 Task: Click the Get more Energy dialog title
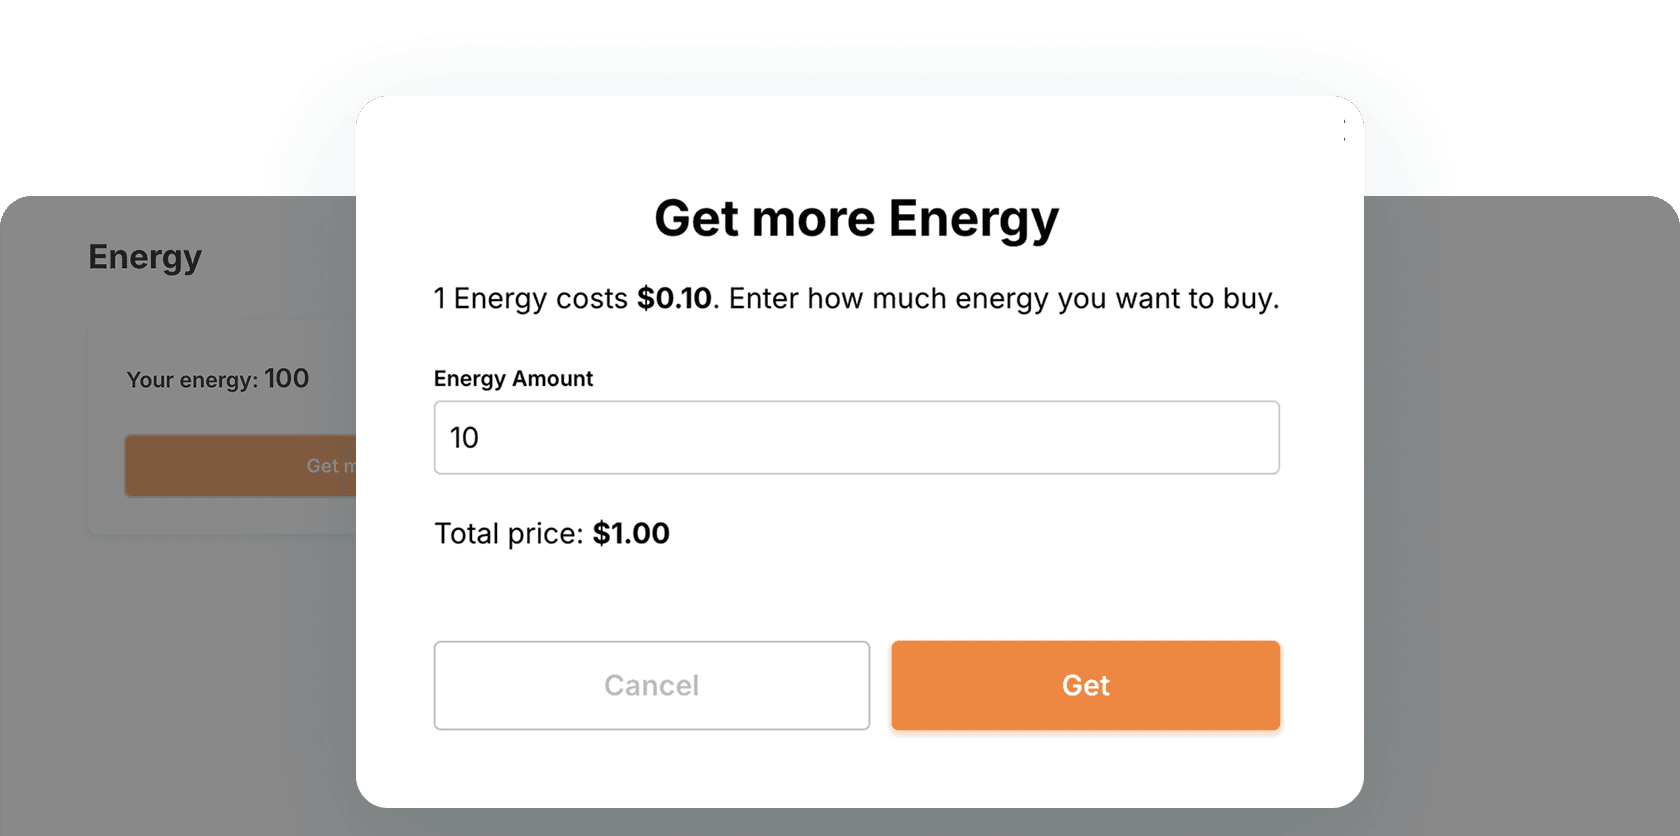[856, 218]
